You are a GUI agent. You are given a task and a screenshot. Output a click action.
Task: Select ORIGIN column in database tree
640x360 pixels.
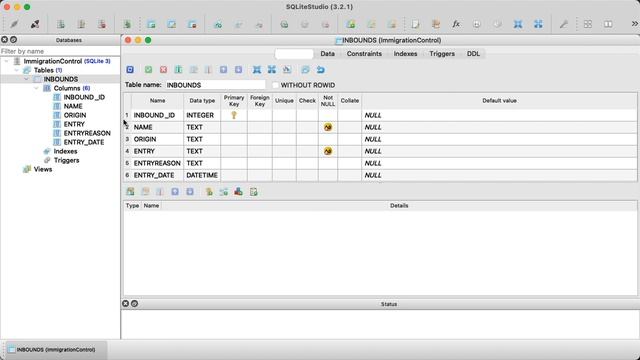(75, 115)
